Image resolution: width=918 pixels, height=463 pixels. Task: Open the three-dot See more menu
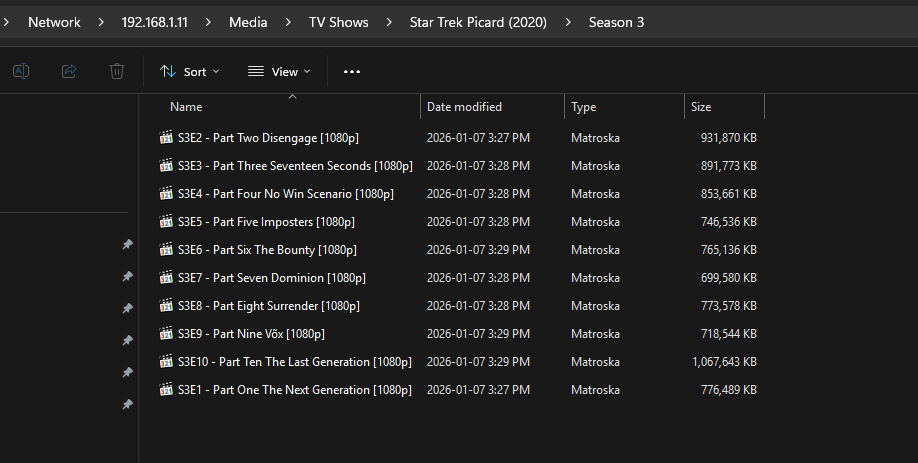tap(351, 72)
